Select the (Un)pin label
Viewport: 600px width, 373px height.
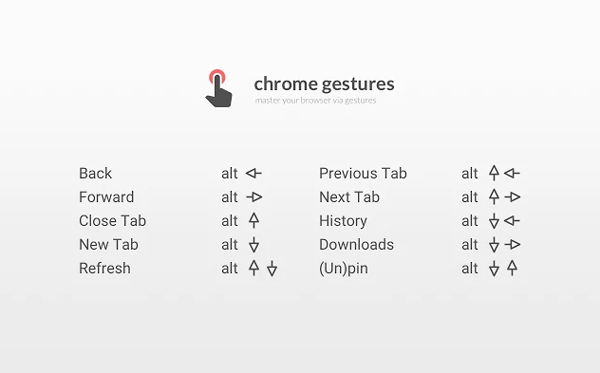[344, 269]
